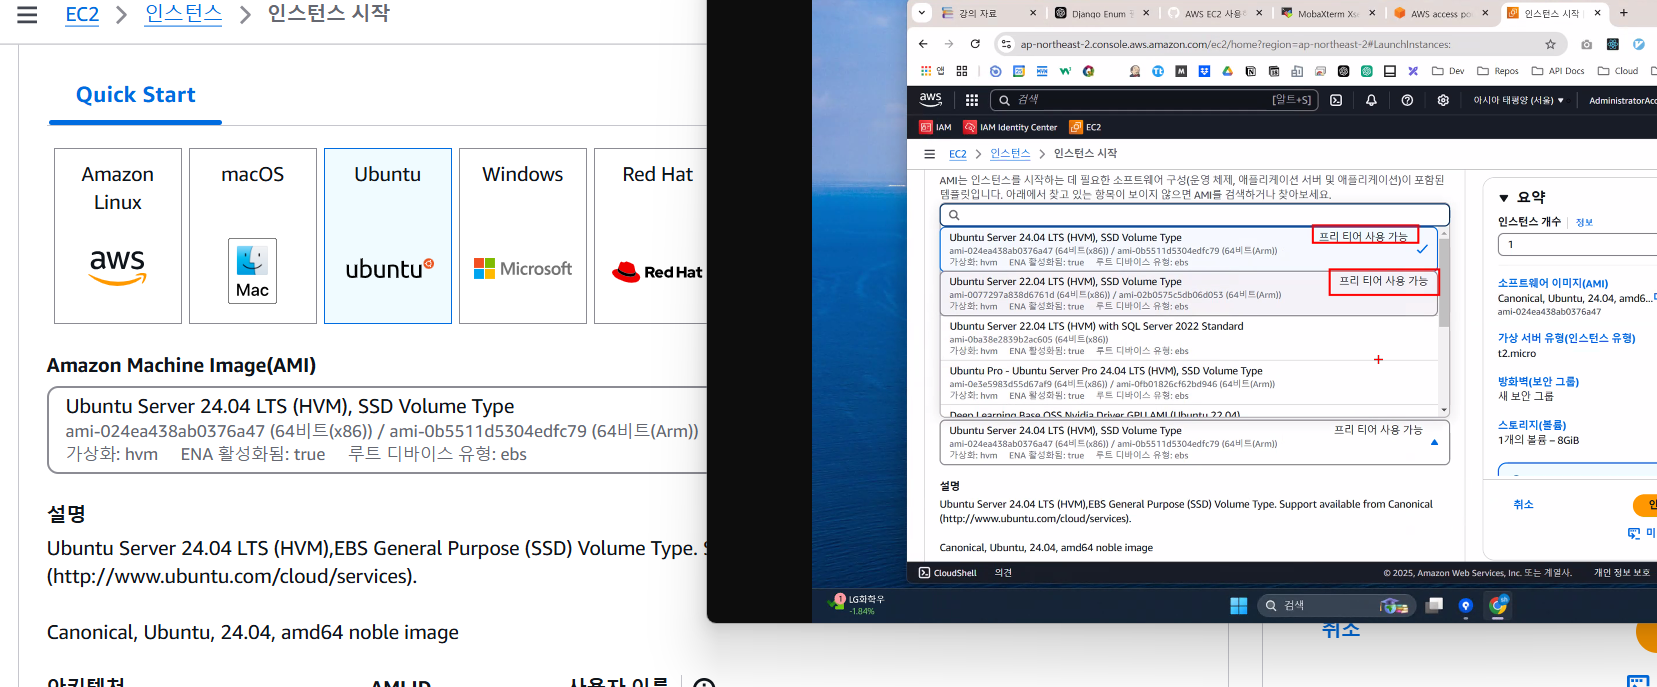Open Task View on the Windows taskbar
Image resolution: width=1657 pixels, height=687 pixels.
point(1434,605)
